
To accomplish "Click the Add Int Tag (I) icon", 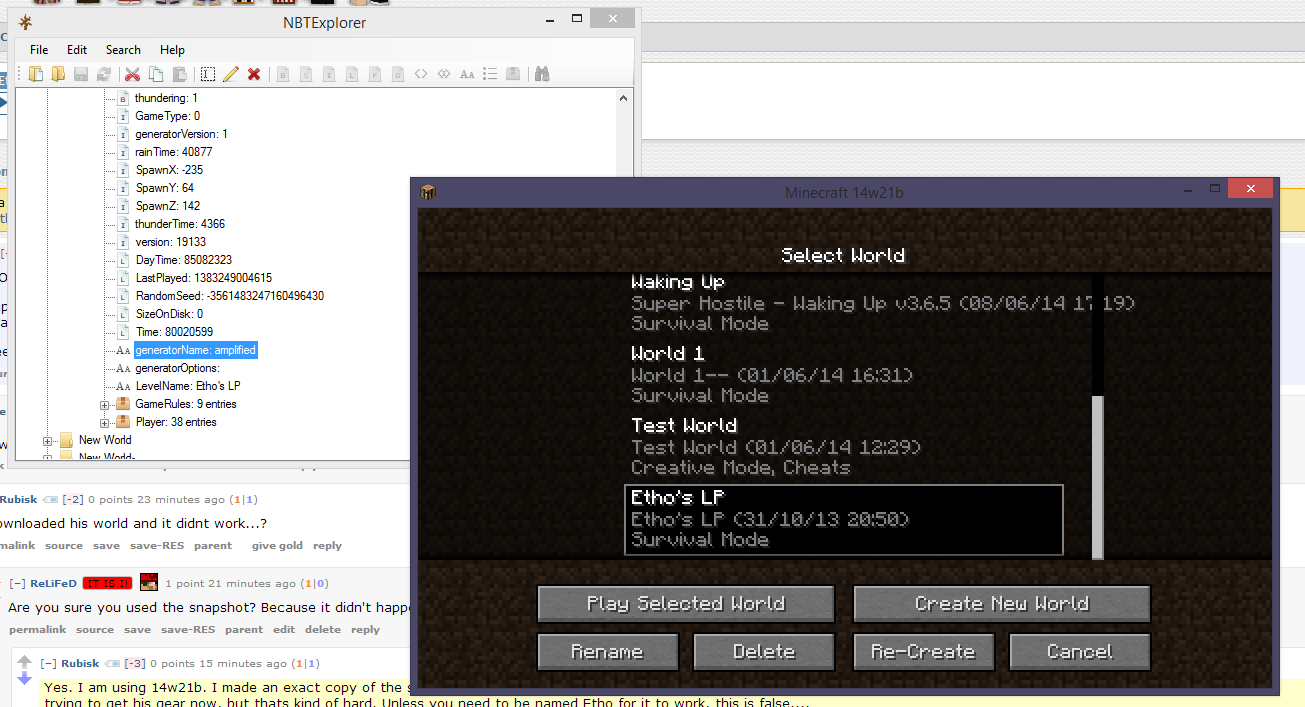I will (x=329, y=74).
